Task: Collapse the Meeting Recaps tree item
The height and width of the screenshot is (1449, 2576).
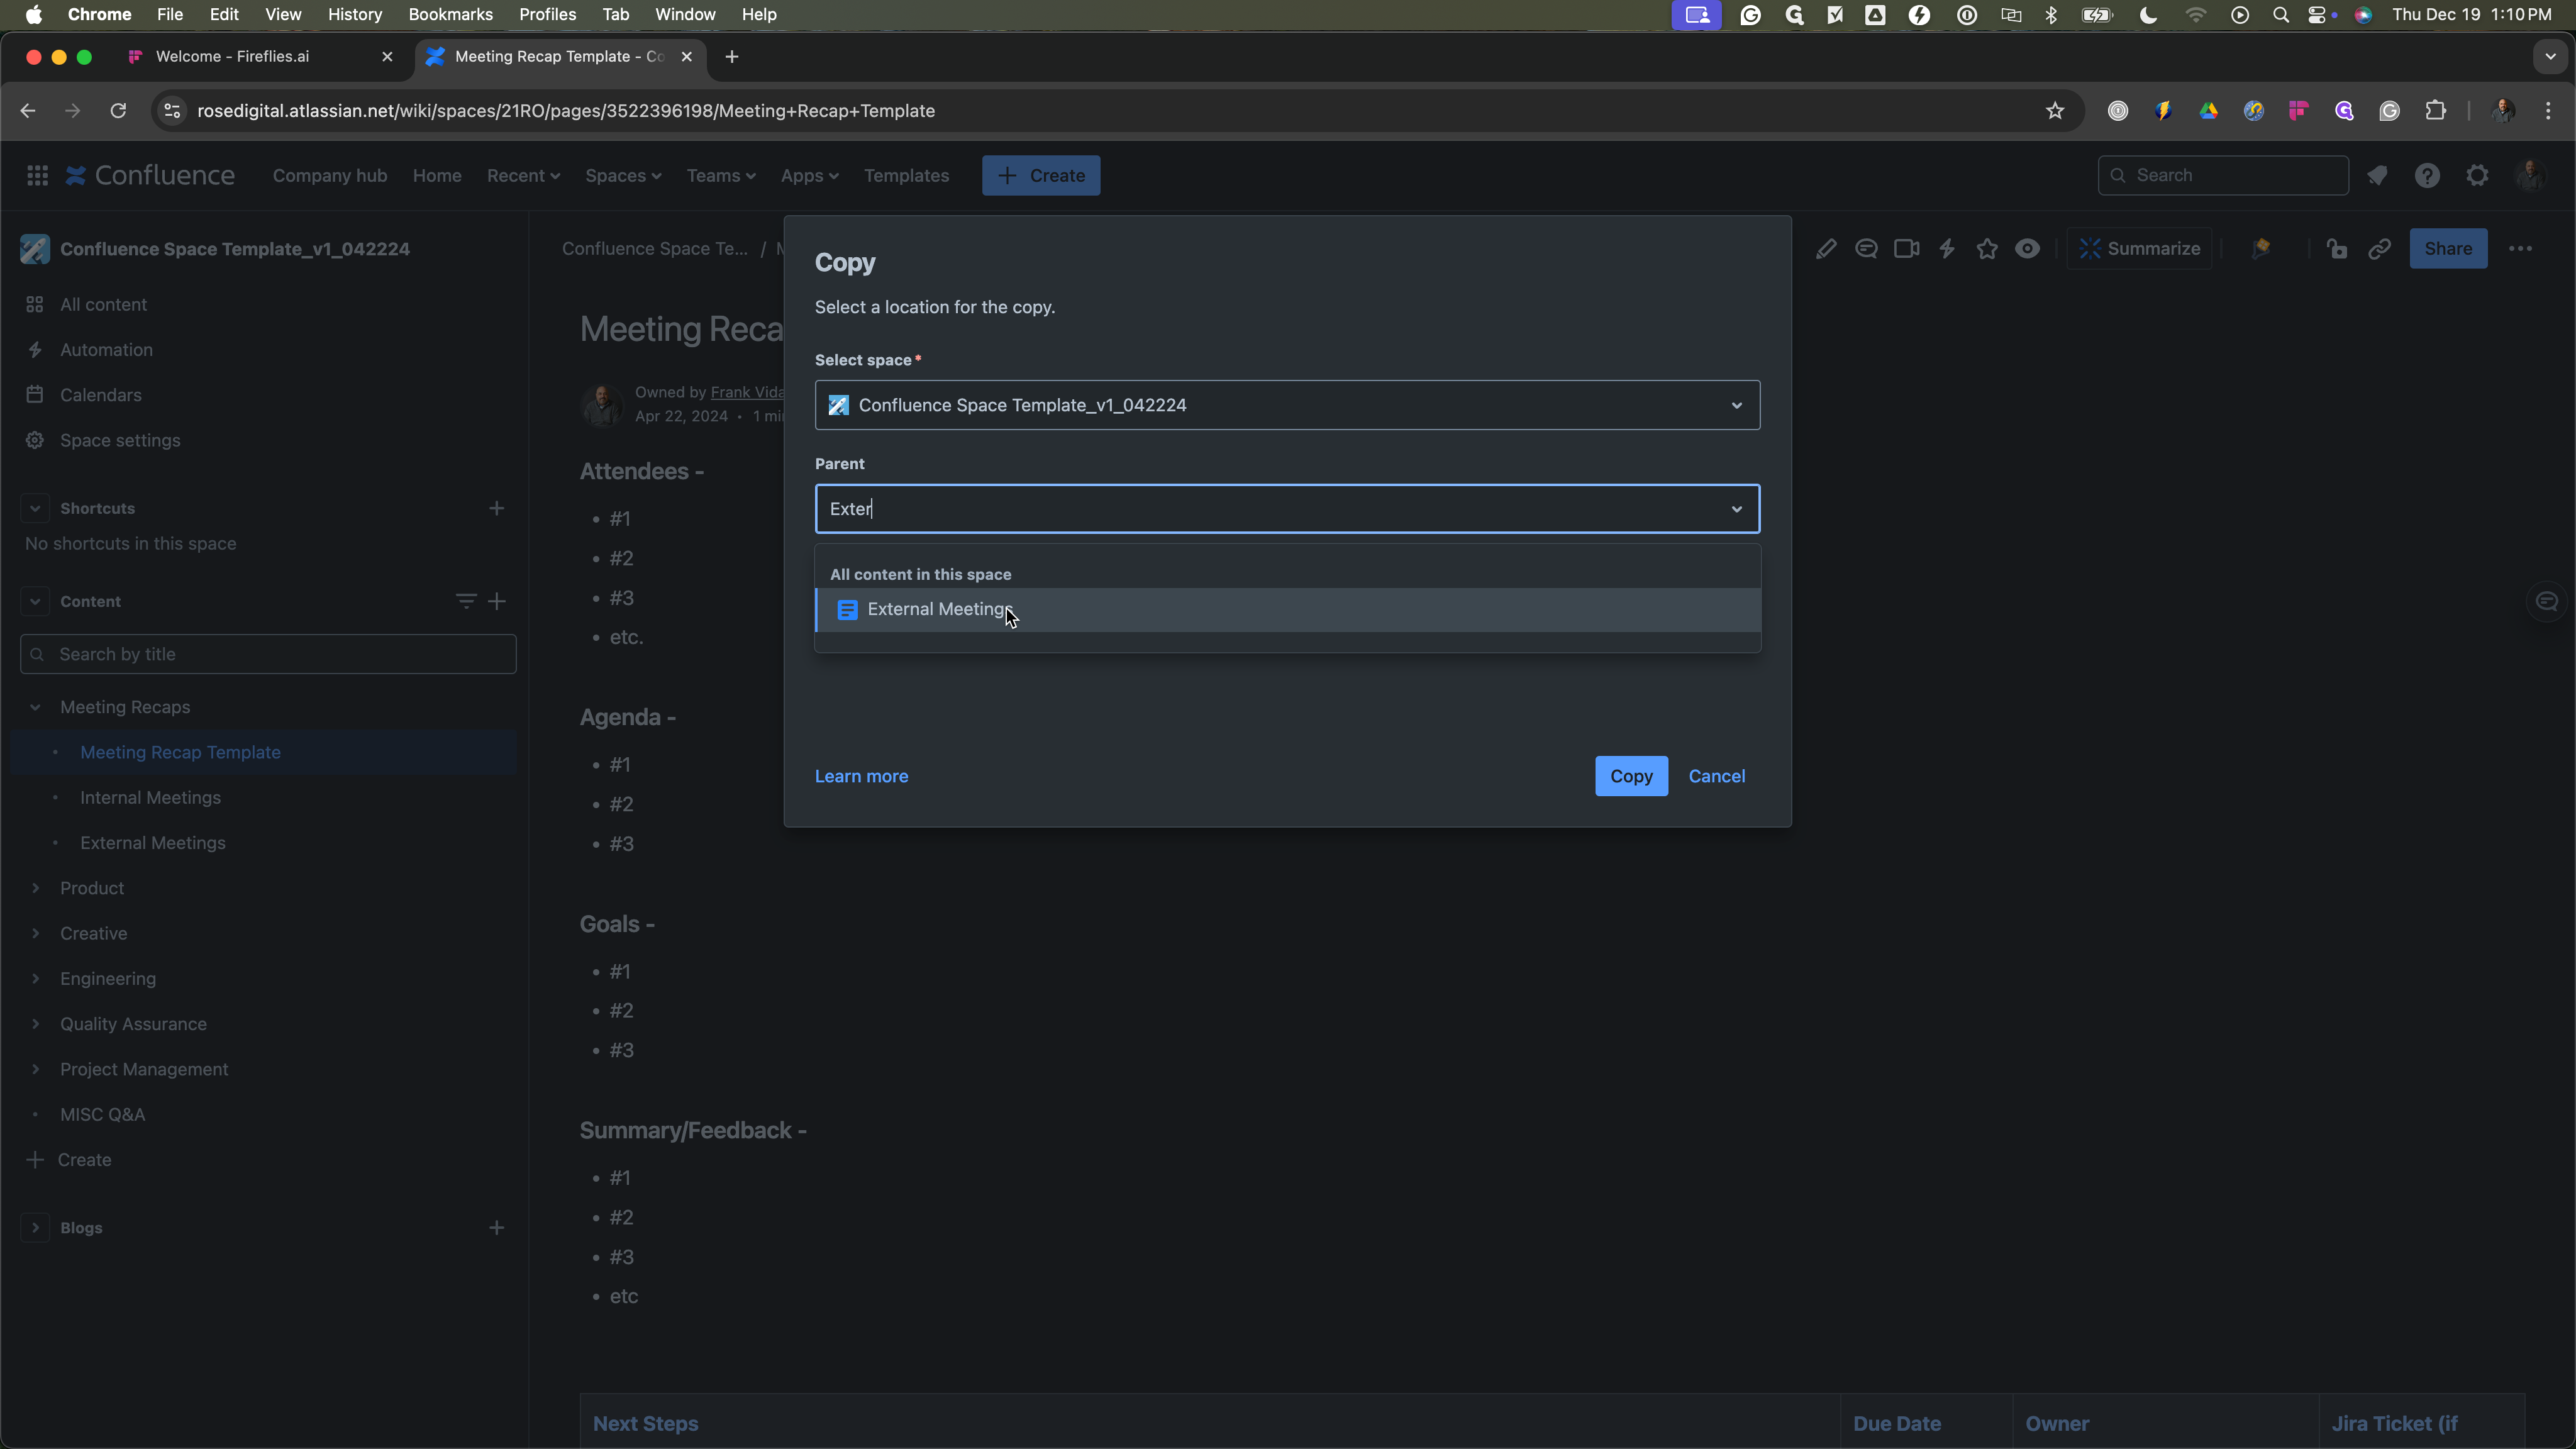Action: click(35, 707)
